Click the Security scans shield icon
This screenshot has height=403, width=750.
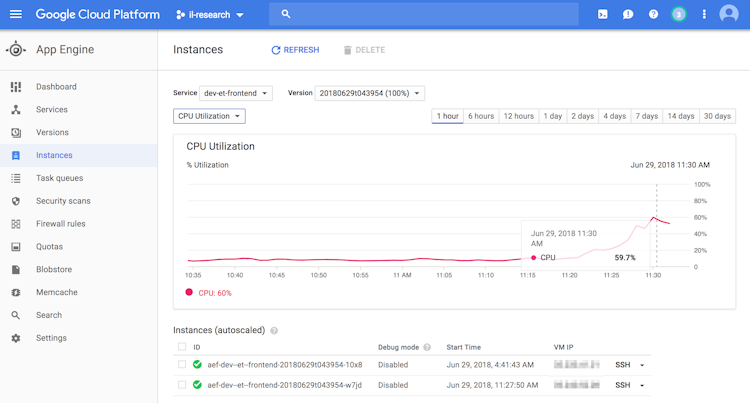(16, 201)
